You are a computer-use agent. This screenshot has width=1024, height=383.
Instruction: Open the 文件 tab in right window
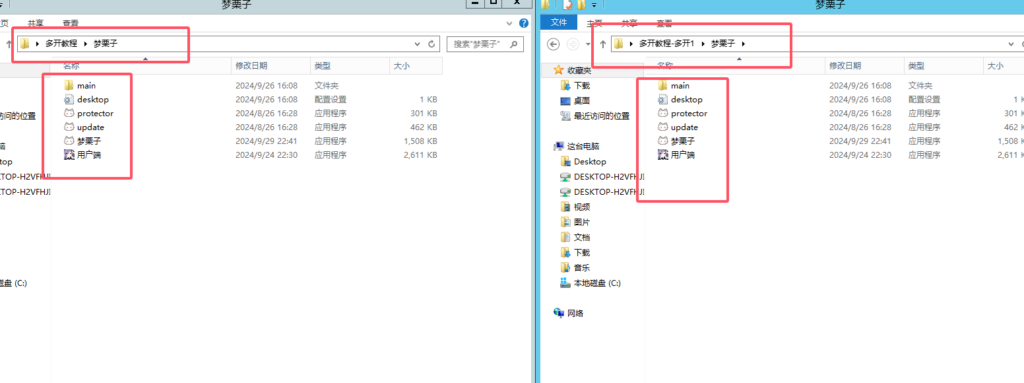coord(559,23)
